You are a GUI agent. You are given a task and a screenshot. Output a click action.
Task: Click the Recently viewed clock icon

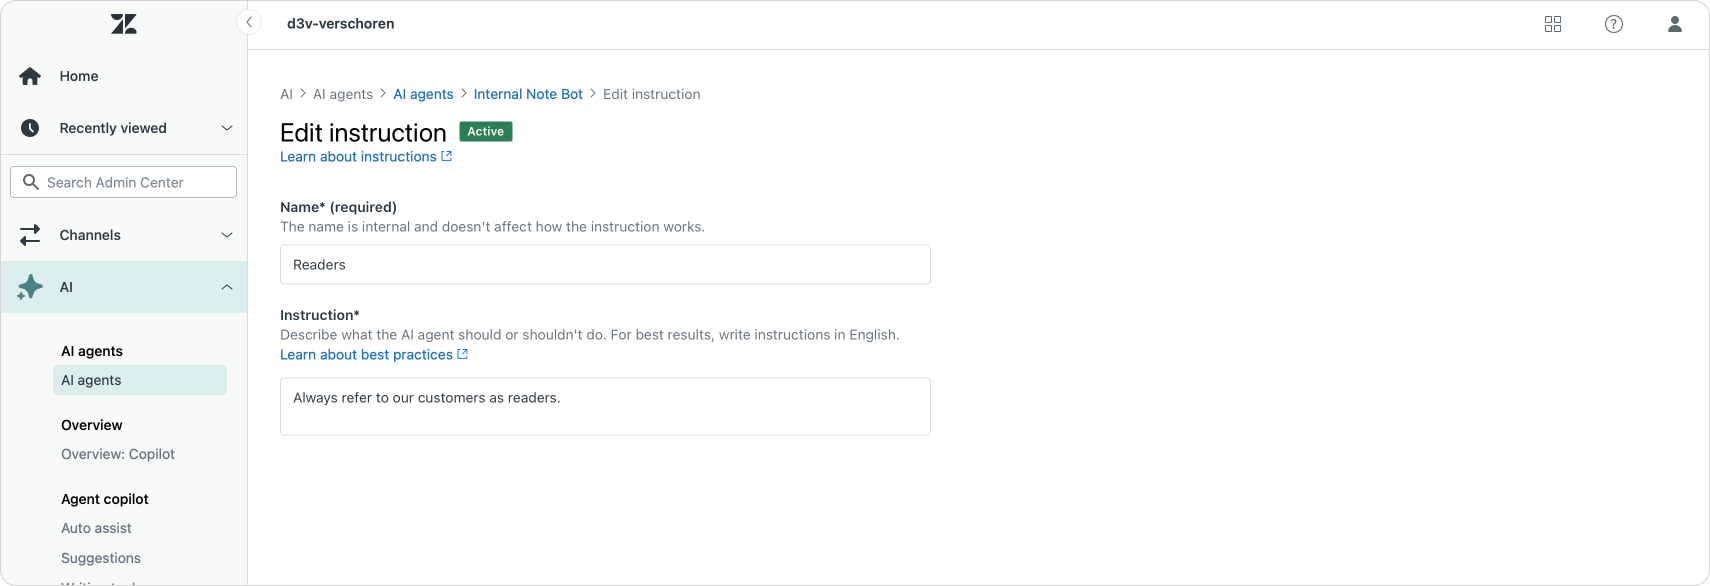(x=30, y=128)
